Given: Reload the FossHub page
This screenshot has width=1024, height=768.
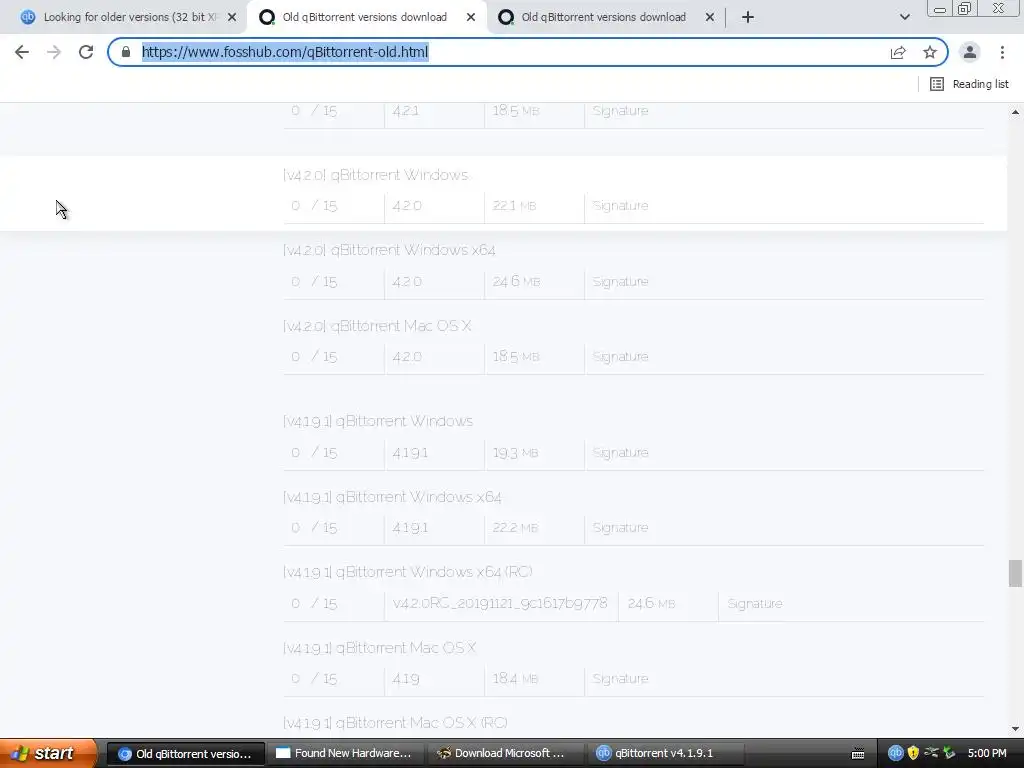Looking at the screenshot, I should (x=86, y=52).
